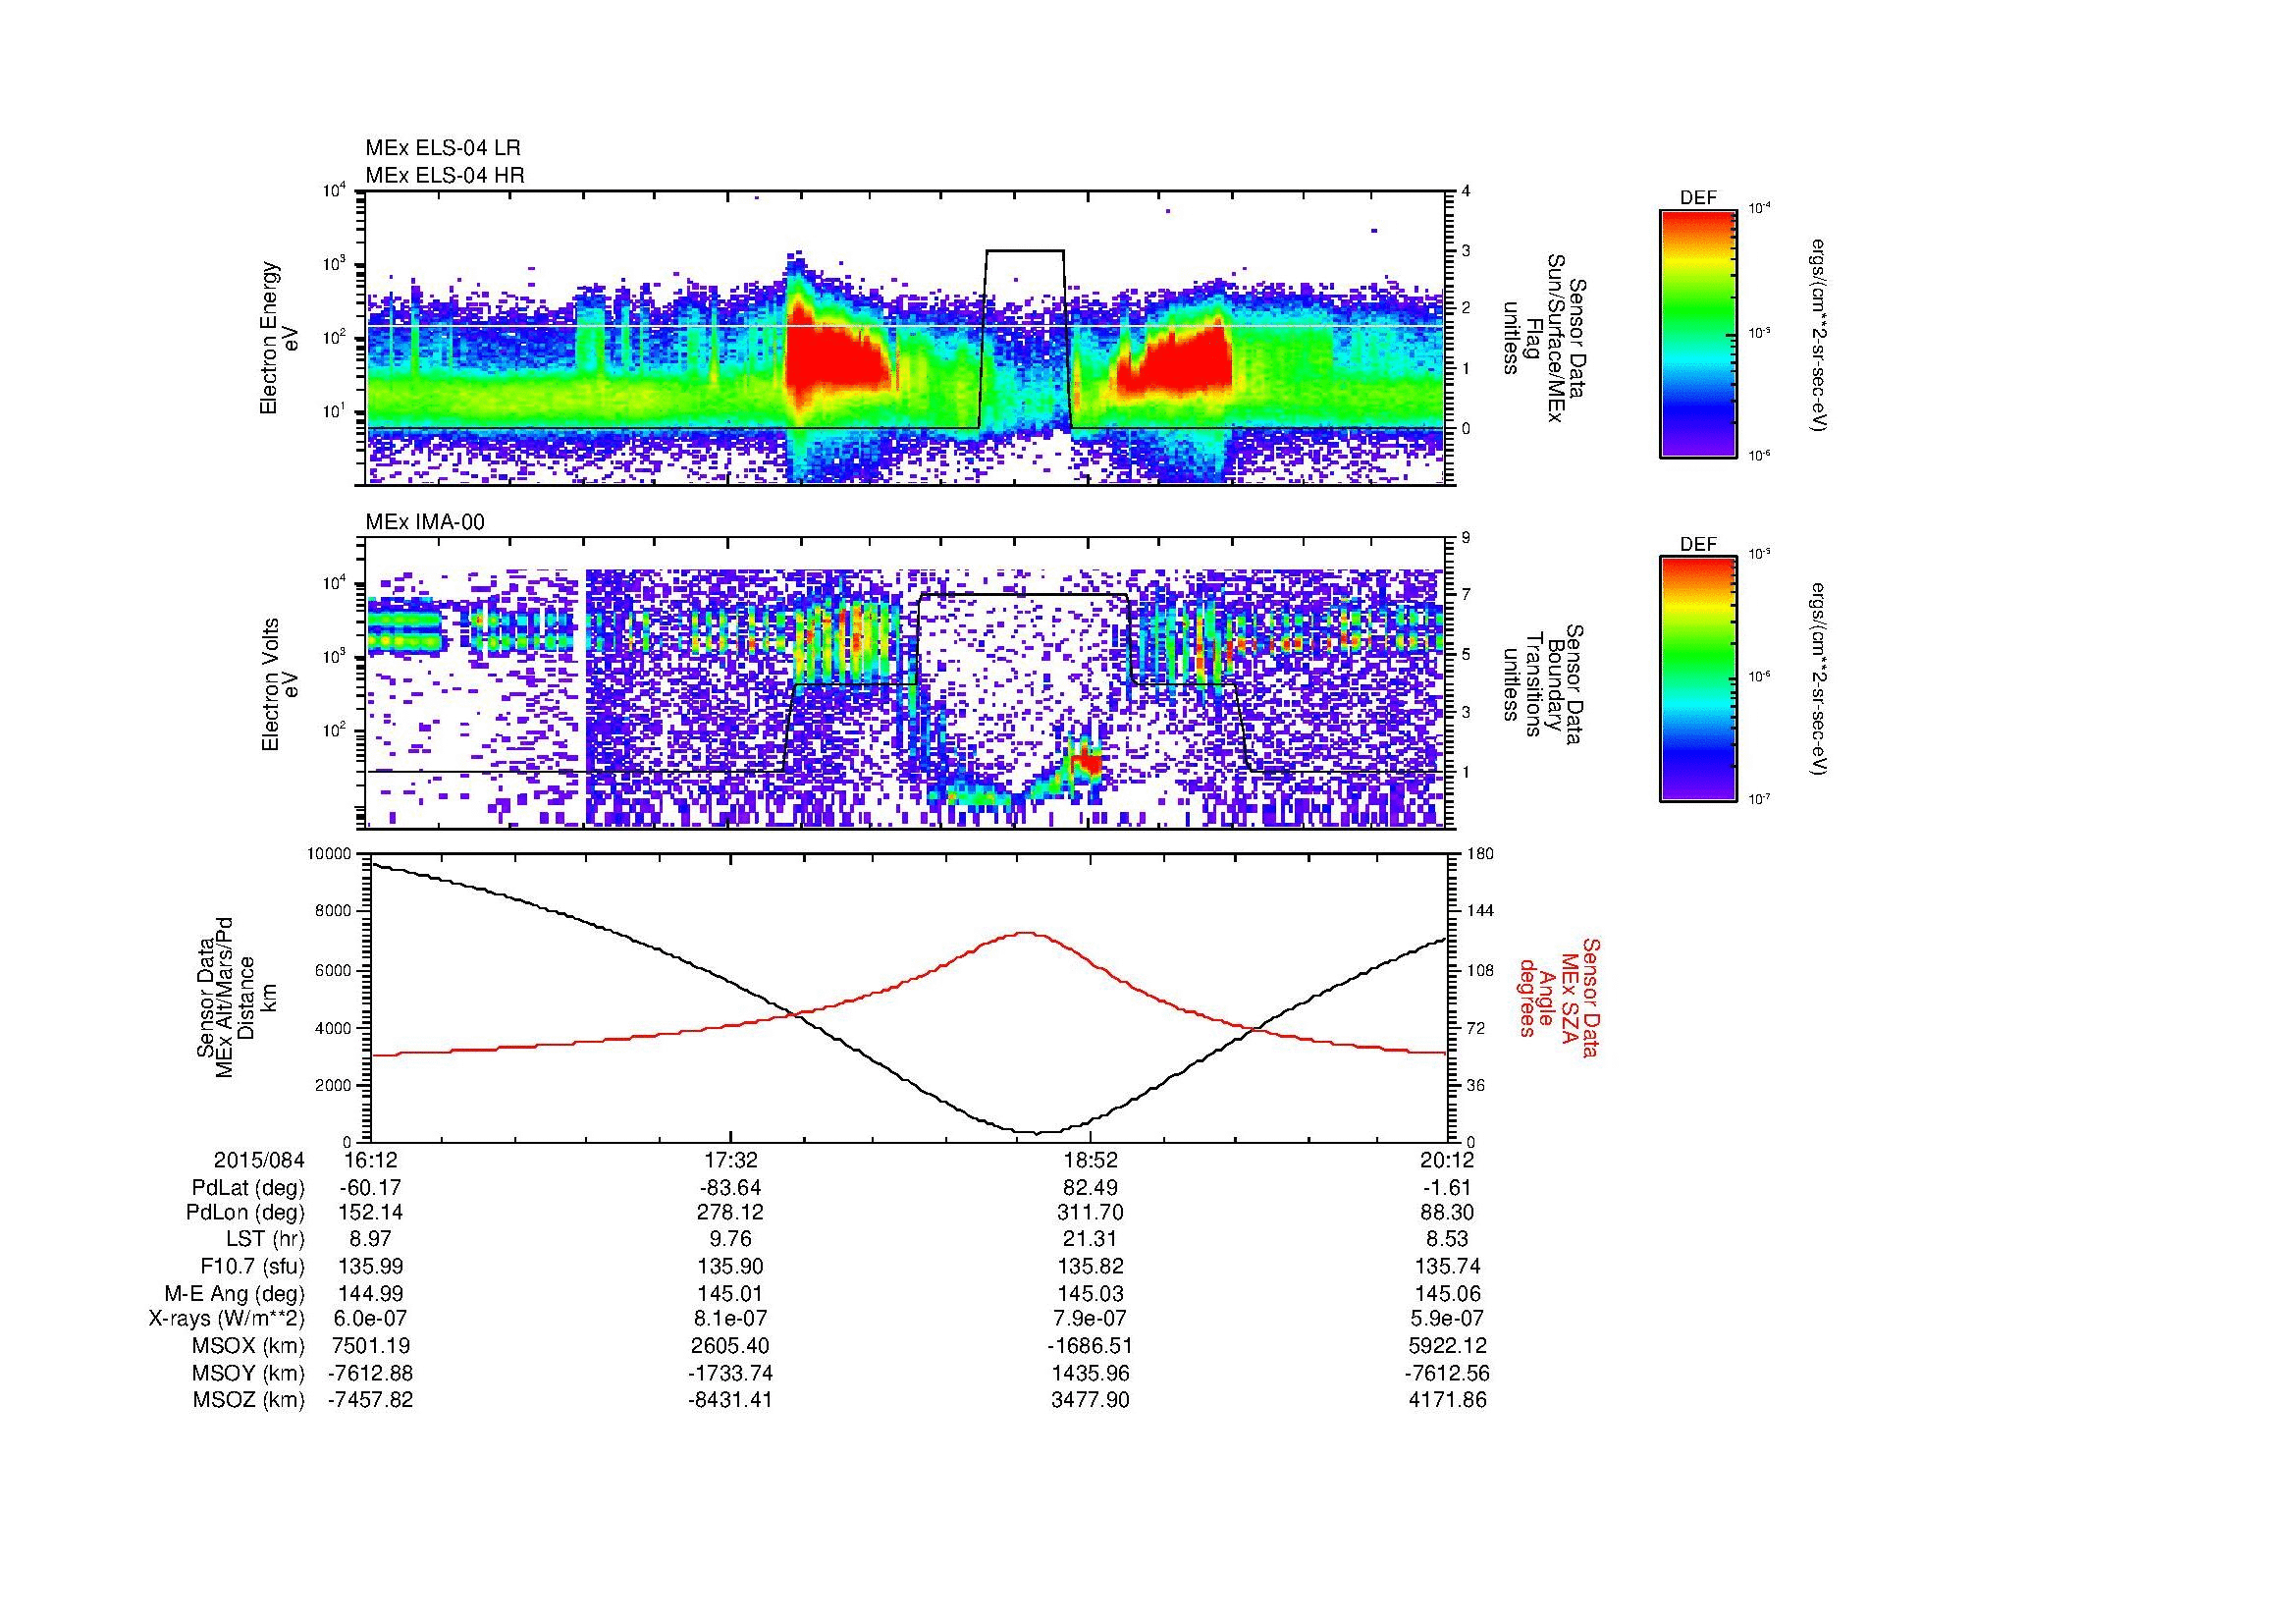
Task: Click the IMA DEF color bar
Action: pos(1698,679)
